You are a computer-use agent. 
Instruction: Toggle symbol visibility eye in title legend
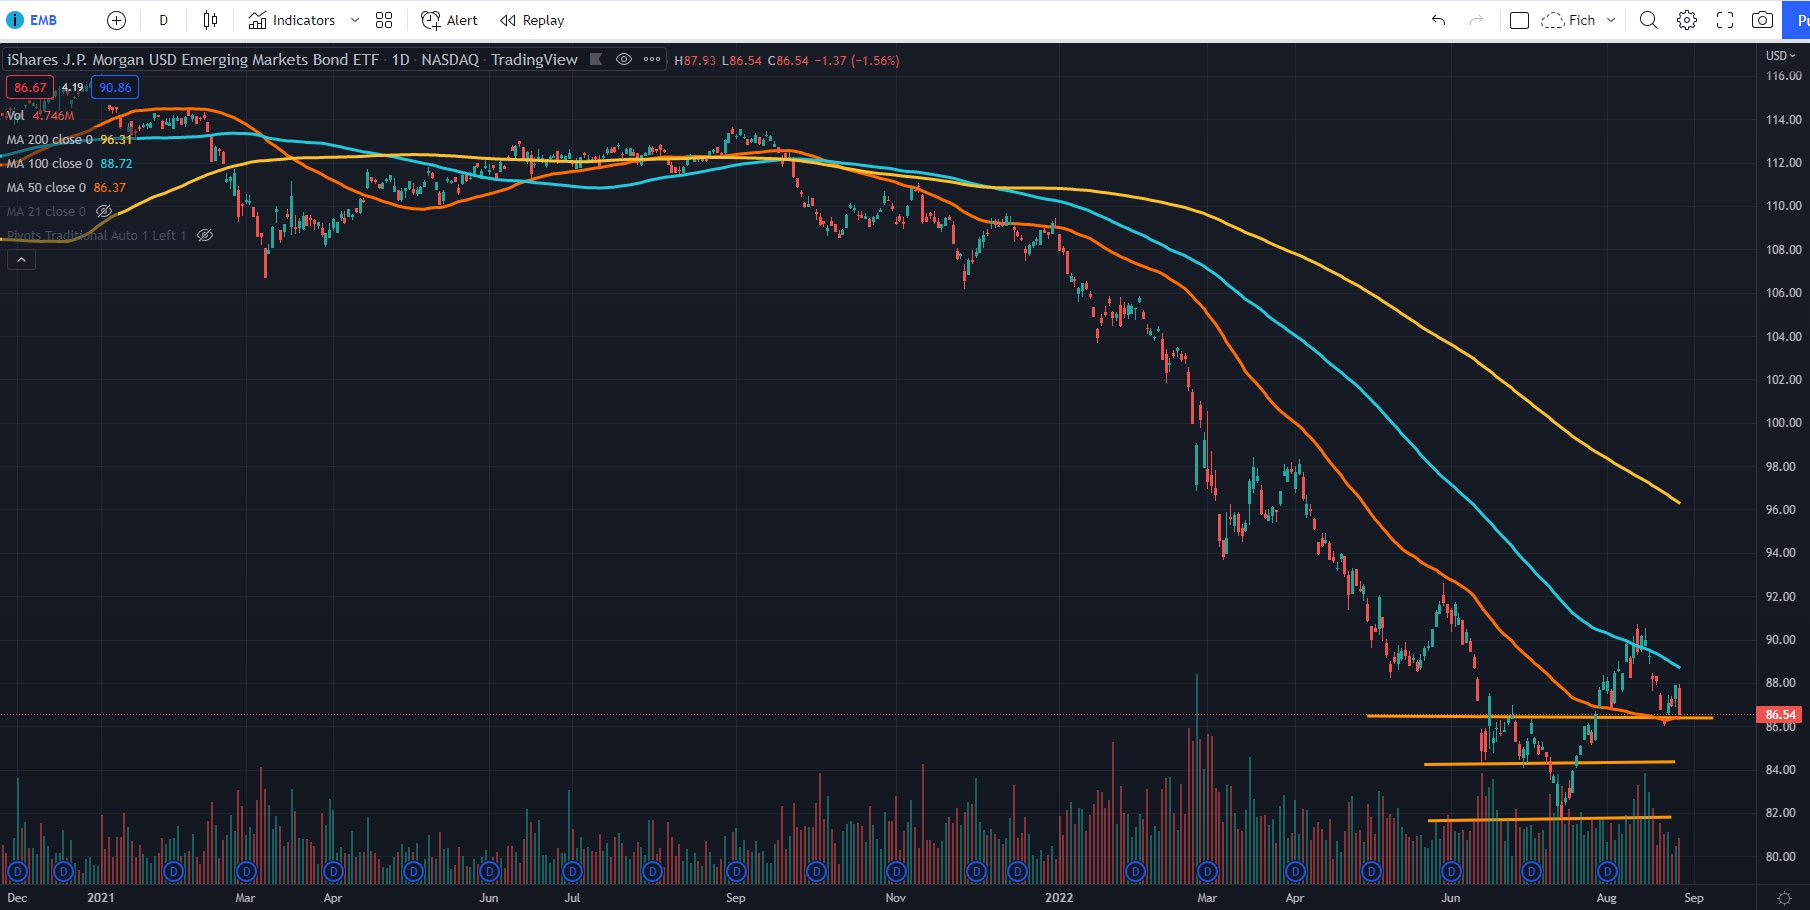tap(624, 60)
